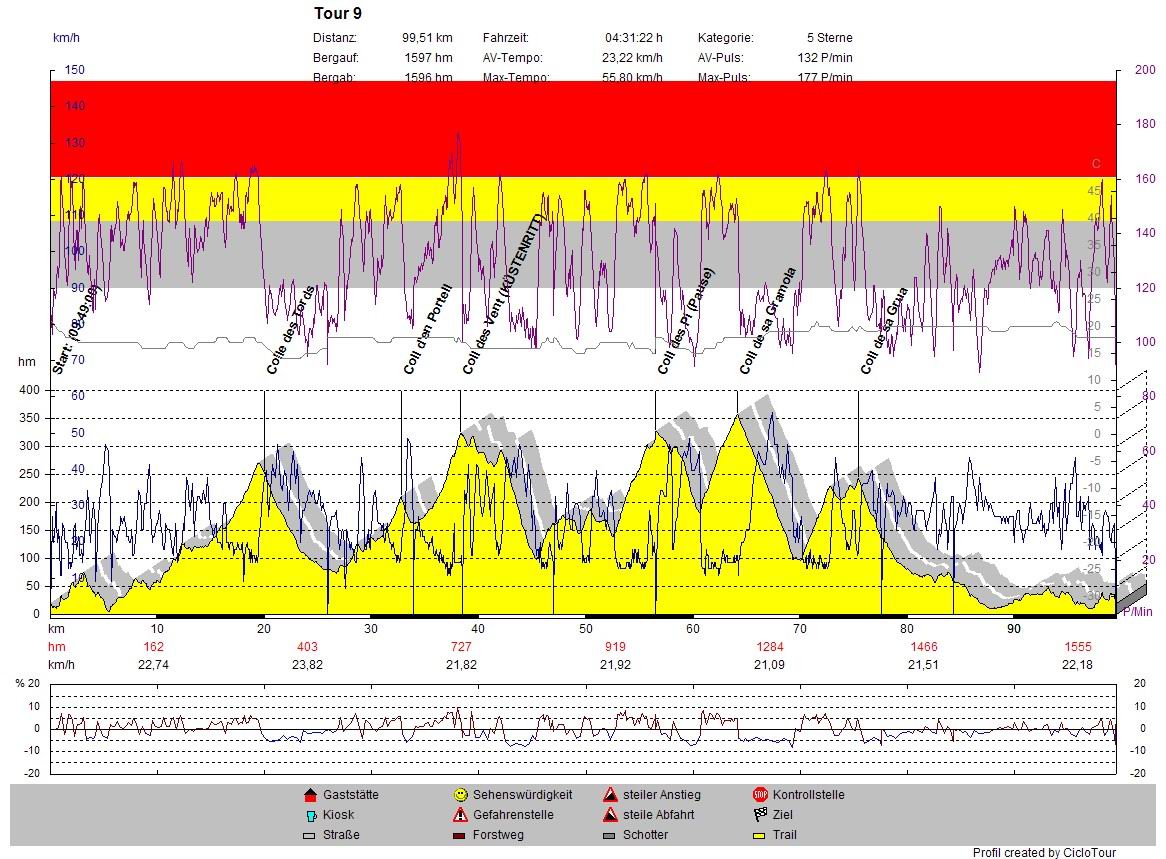Select the Coll de sa Gramola marker
The height and width of the screenshot is (859, 1166).
pyautogui.click(x=768, y=320)
